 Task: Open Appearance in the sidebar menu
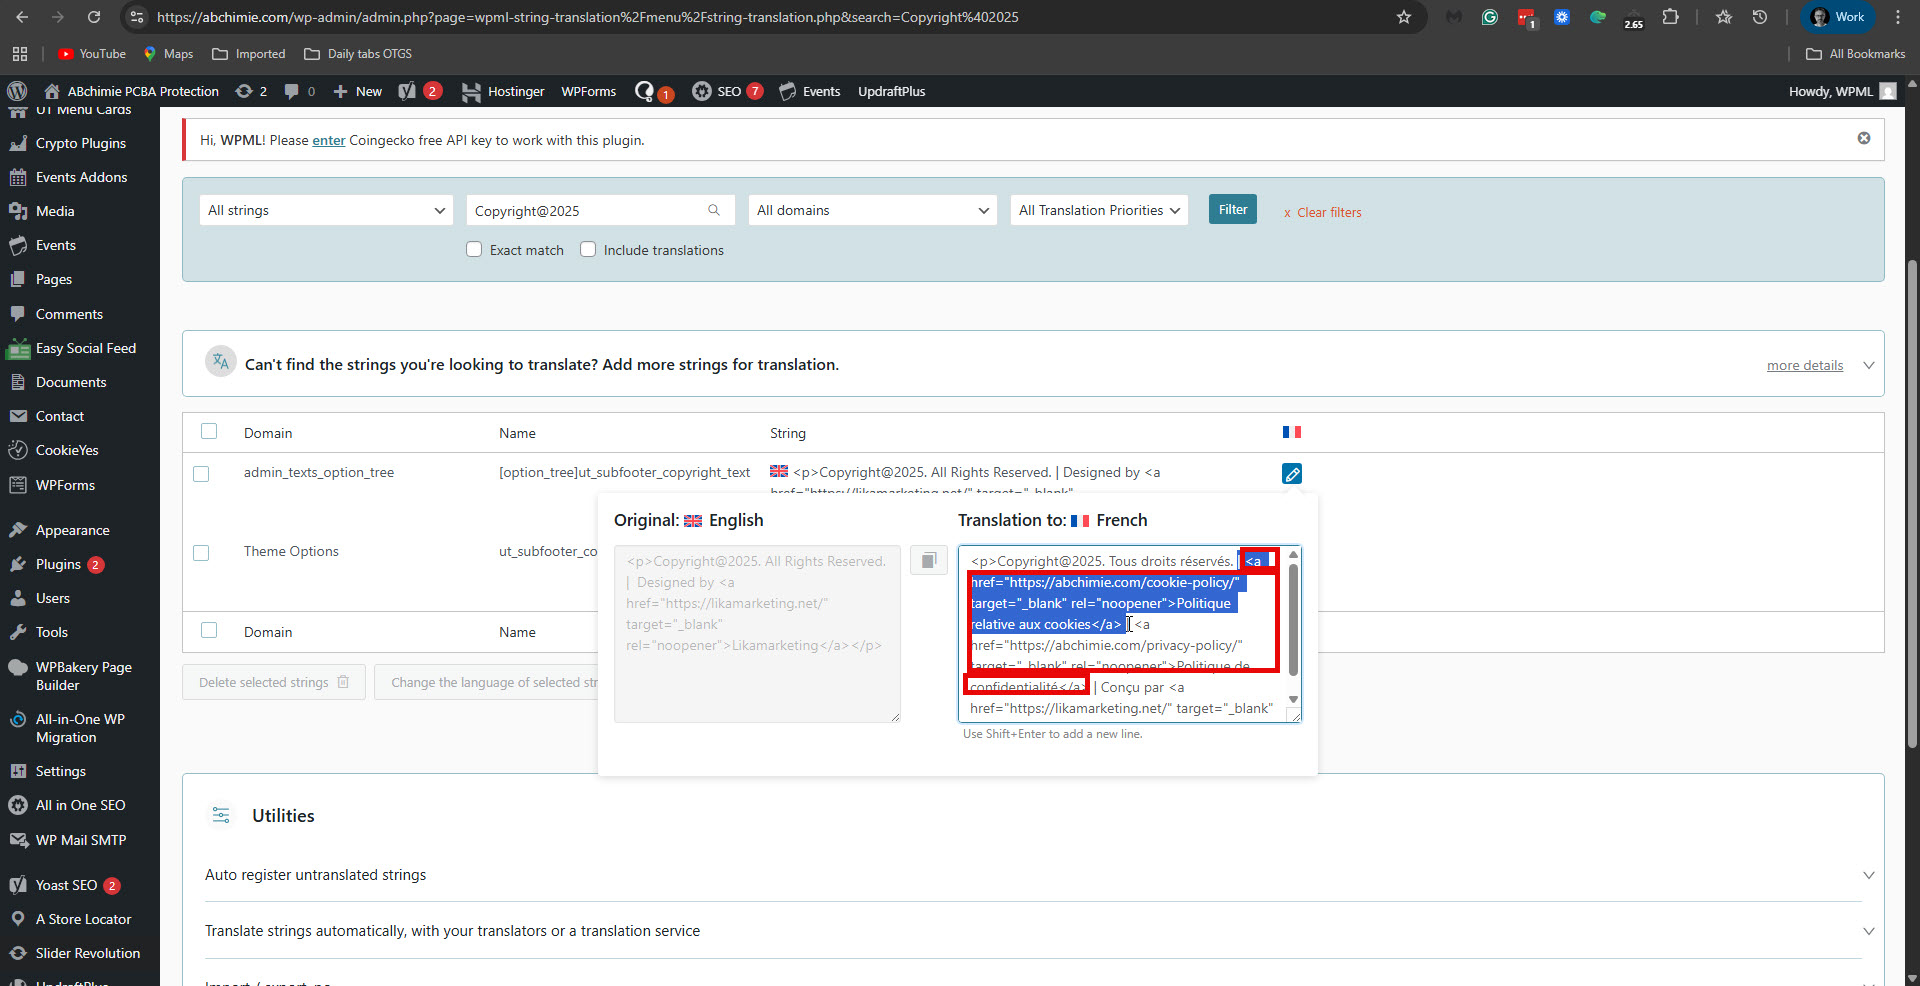click(72, 530)
